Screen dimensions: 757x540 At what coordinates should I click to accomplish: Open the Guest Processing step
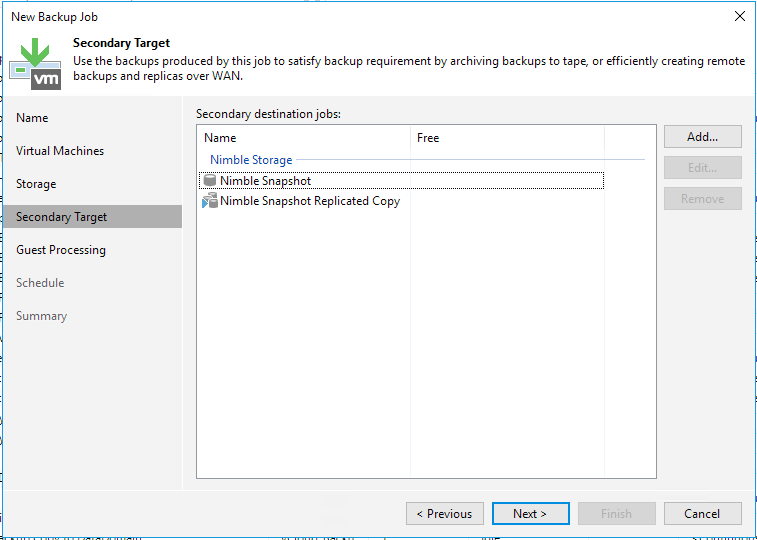click(61, 250)
